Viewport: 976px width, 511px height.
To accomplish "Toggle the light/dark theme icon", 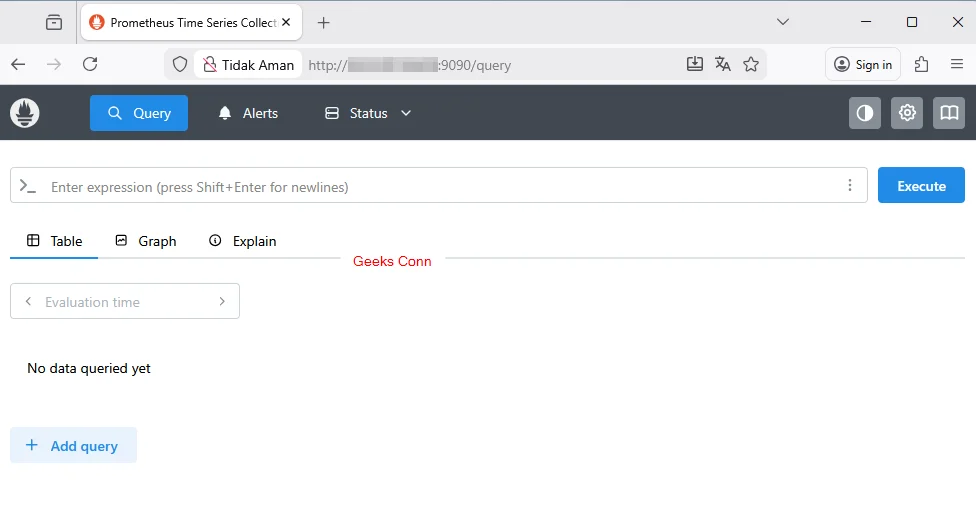I will (x=865, y=113).
